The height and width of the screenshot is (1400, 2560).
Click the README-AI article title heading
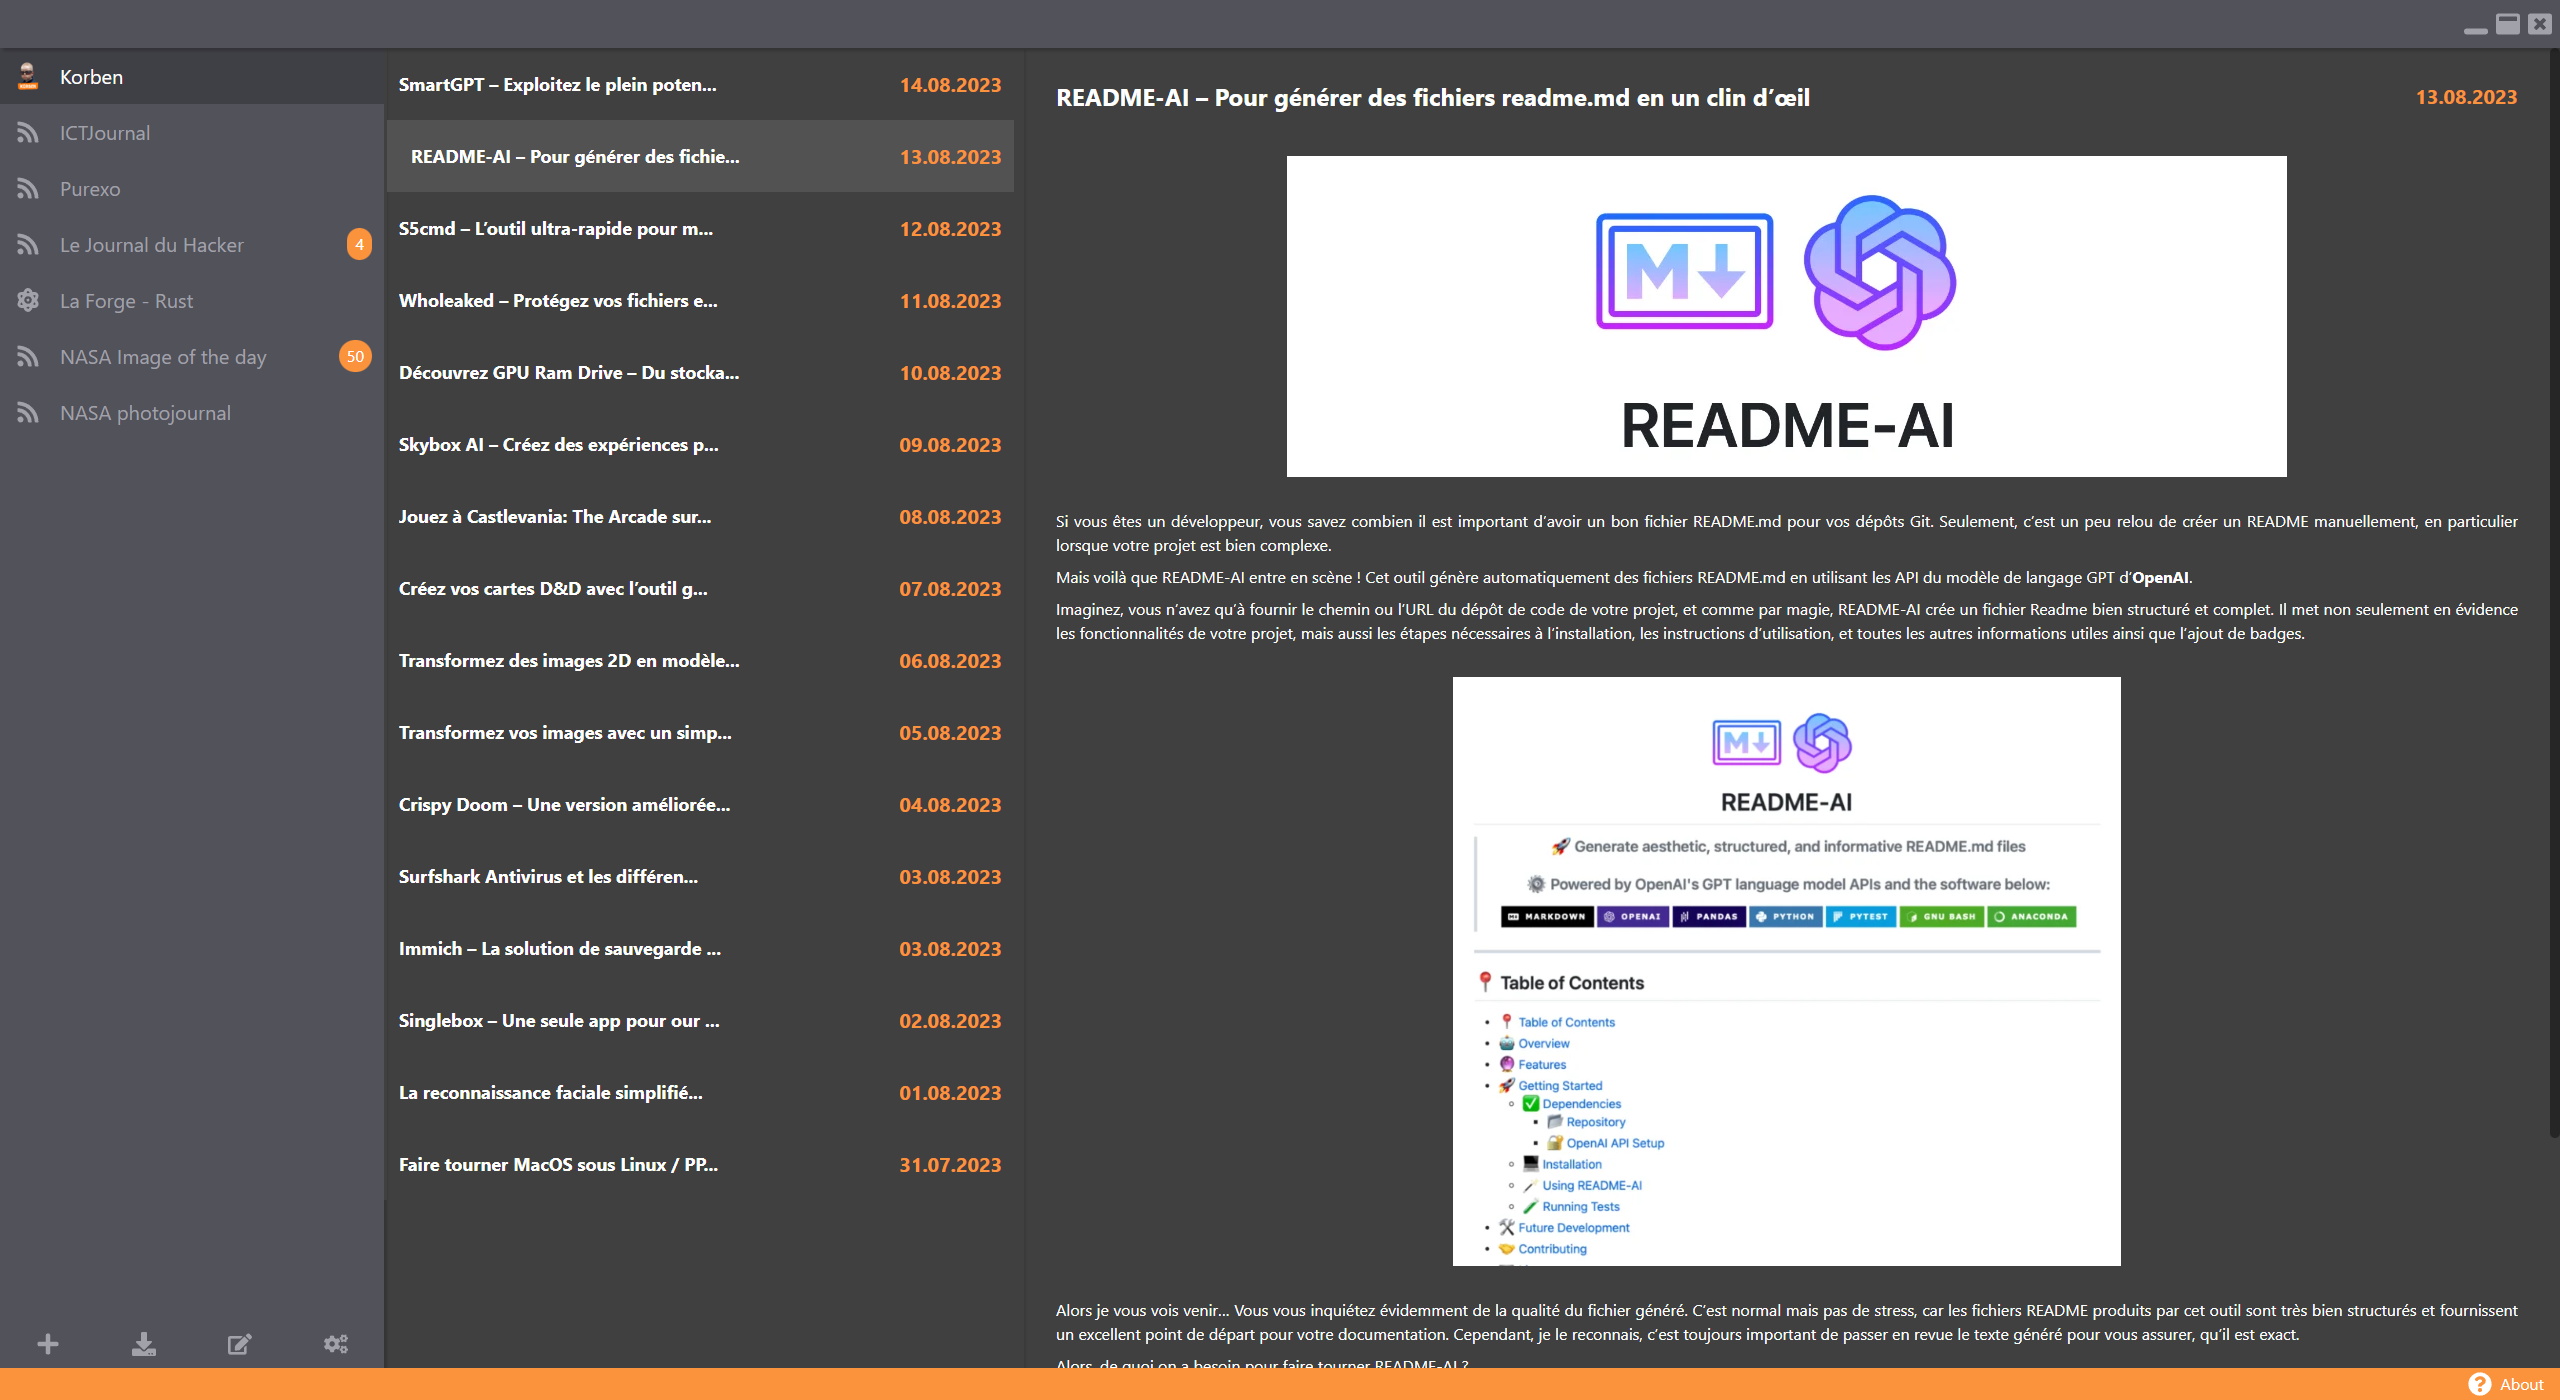pos(1432,98)
